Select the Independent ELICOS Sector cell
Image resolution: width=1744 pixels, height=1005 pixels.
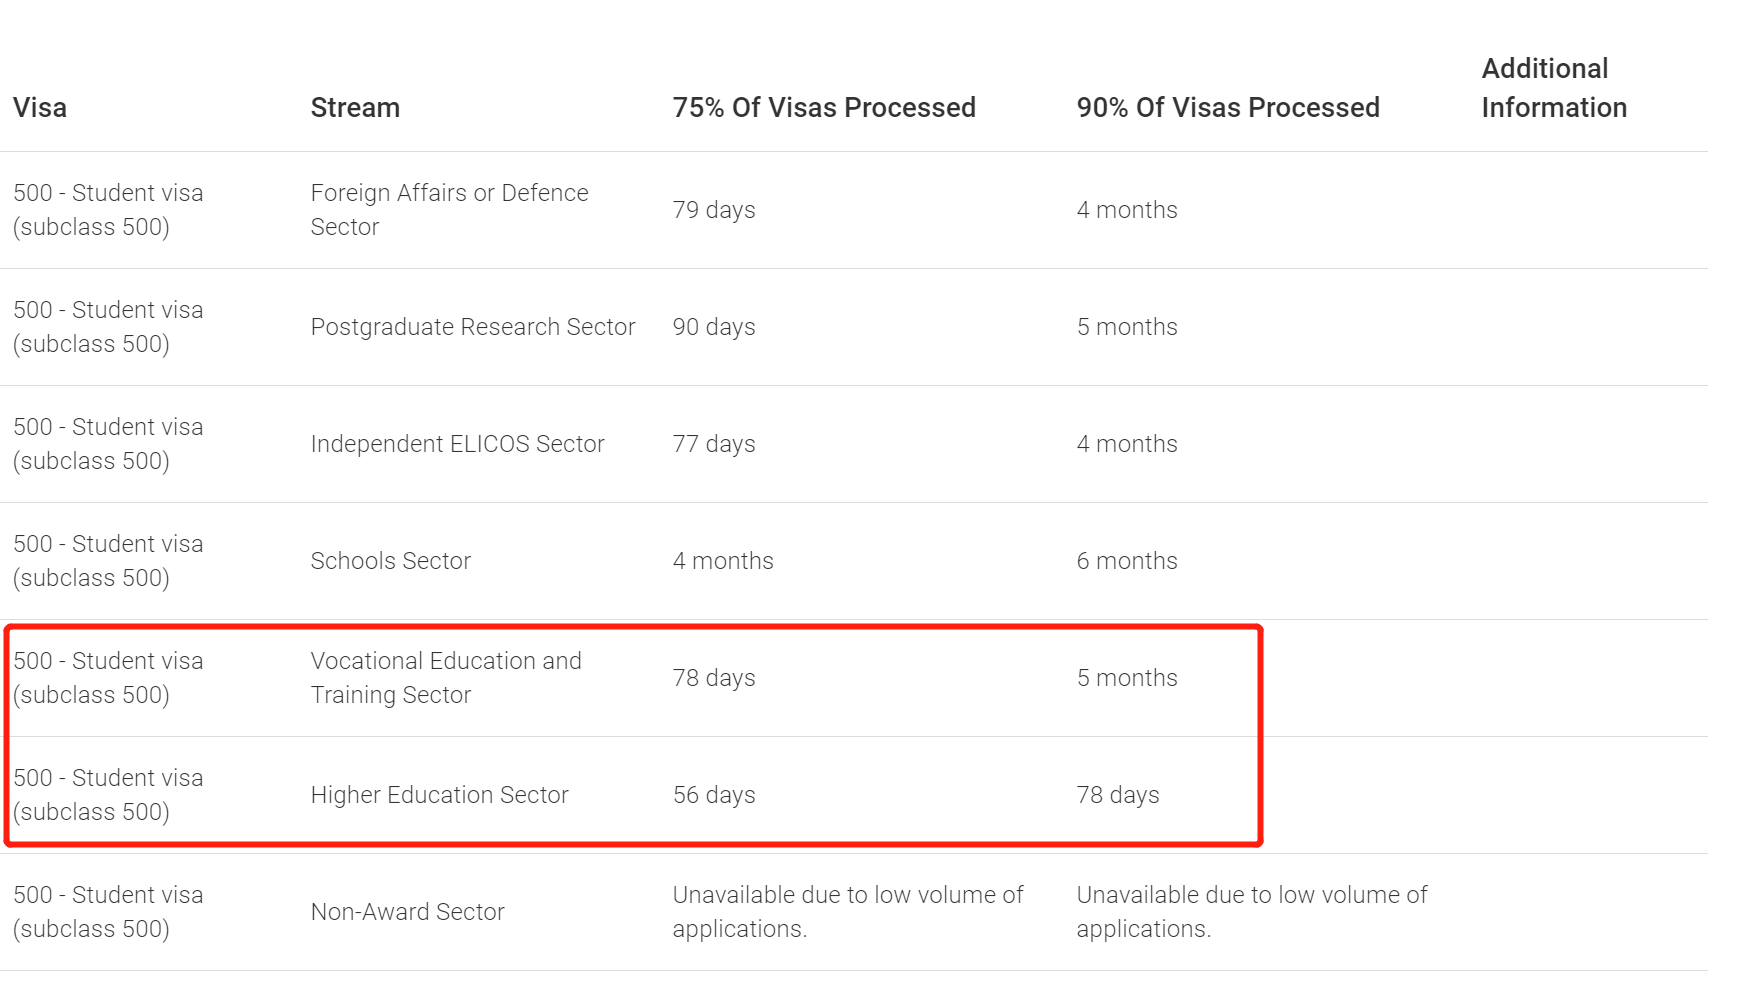coord(457,444)
